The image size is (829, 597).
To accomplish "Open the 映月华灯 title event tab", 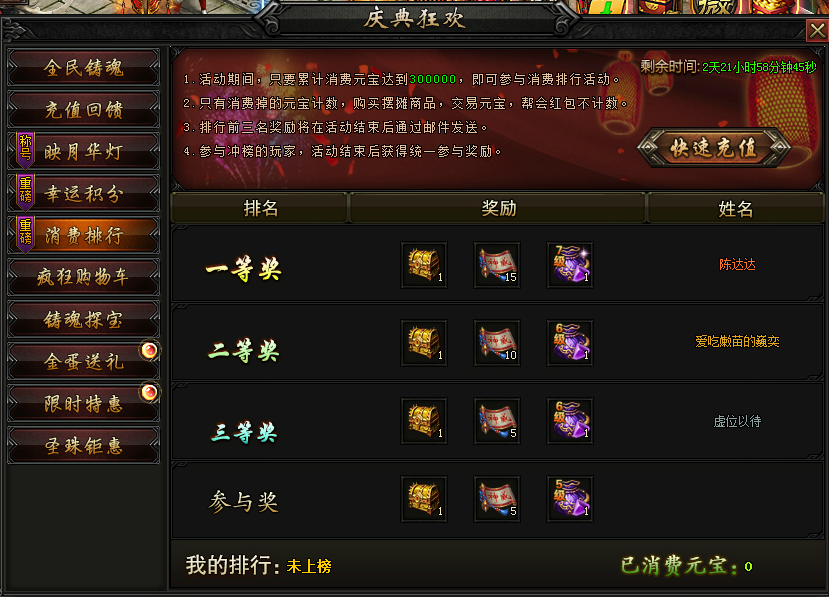I will [84, 152].
